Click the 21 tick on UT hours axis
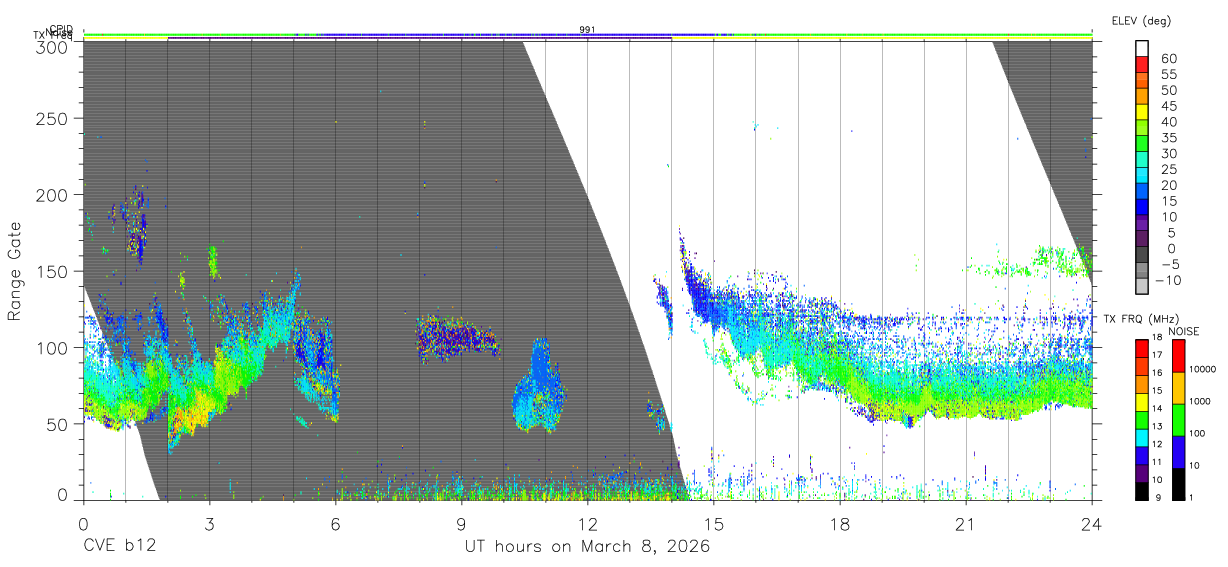This screenshot has width=1228, height=567. (966, 524)
